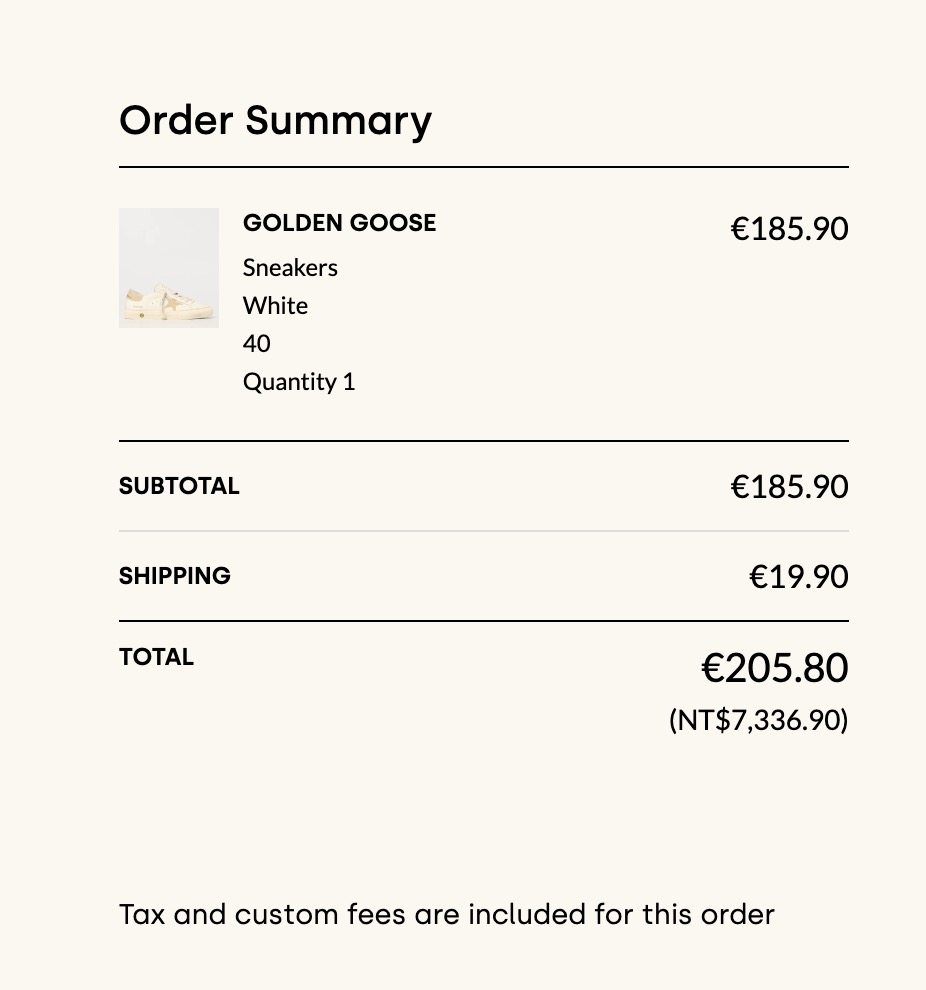Click the Sneakers product type text
The image size is (926, 990).
coord(290,268)
